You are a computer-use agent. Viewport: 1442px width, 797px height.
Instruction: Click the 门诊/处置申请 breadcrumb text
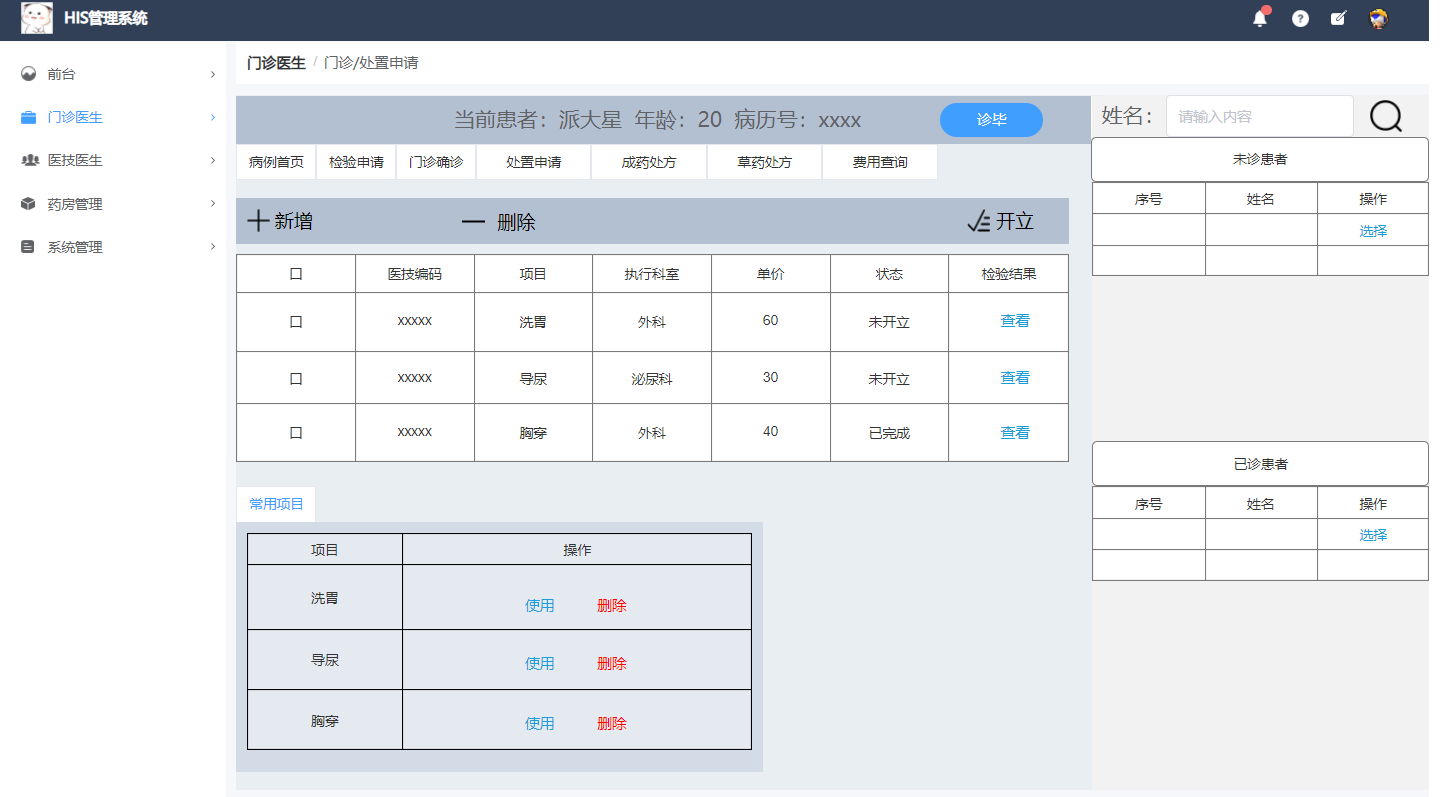(x=371, y=63)
